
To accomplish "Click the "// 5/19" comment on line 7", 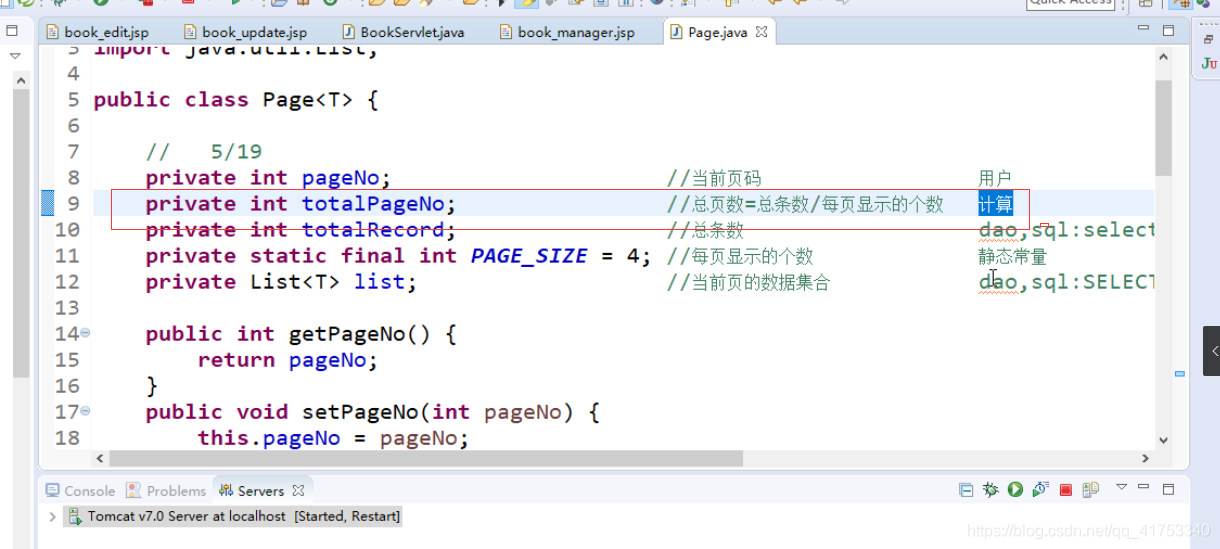I will coord(204,152).
